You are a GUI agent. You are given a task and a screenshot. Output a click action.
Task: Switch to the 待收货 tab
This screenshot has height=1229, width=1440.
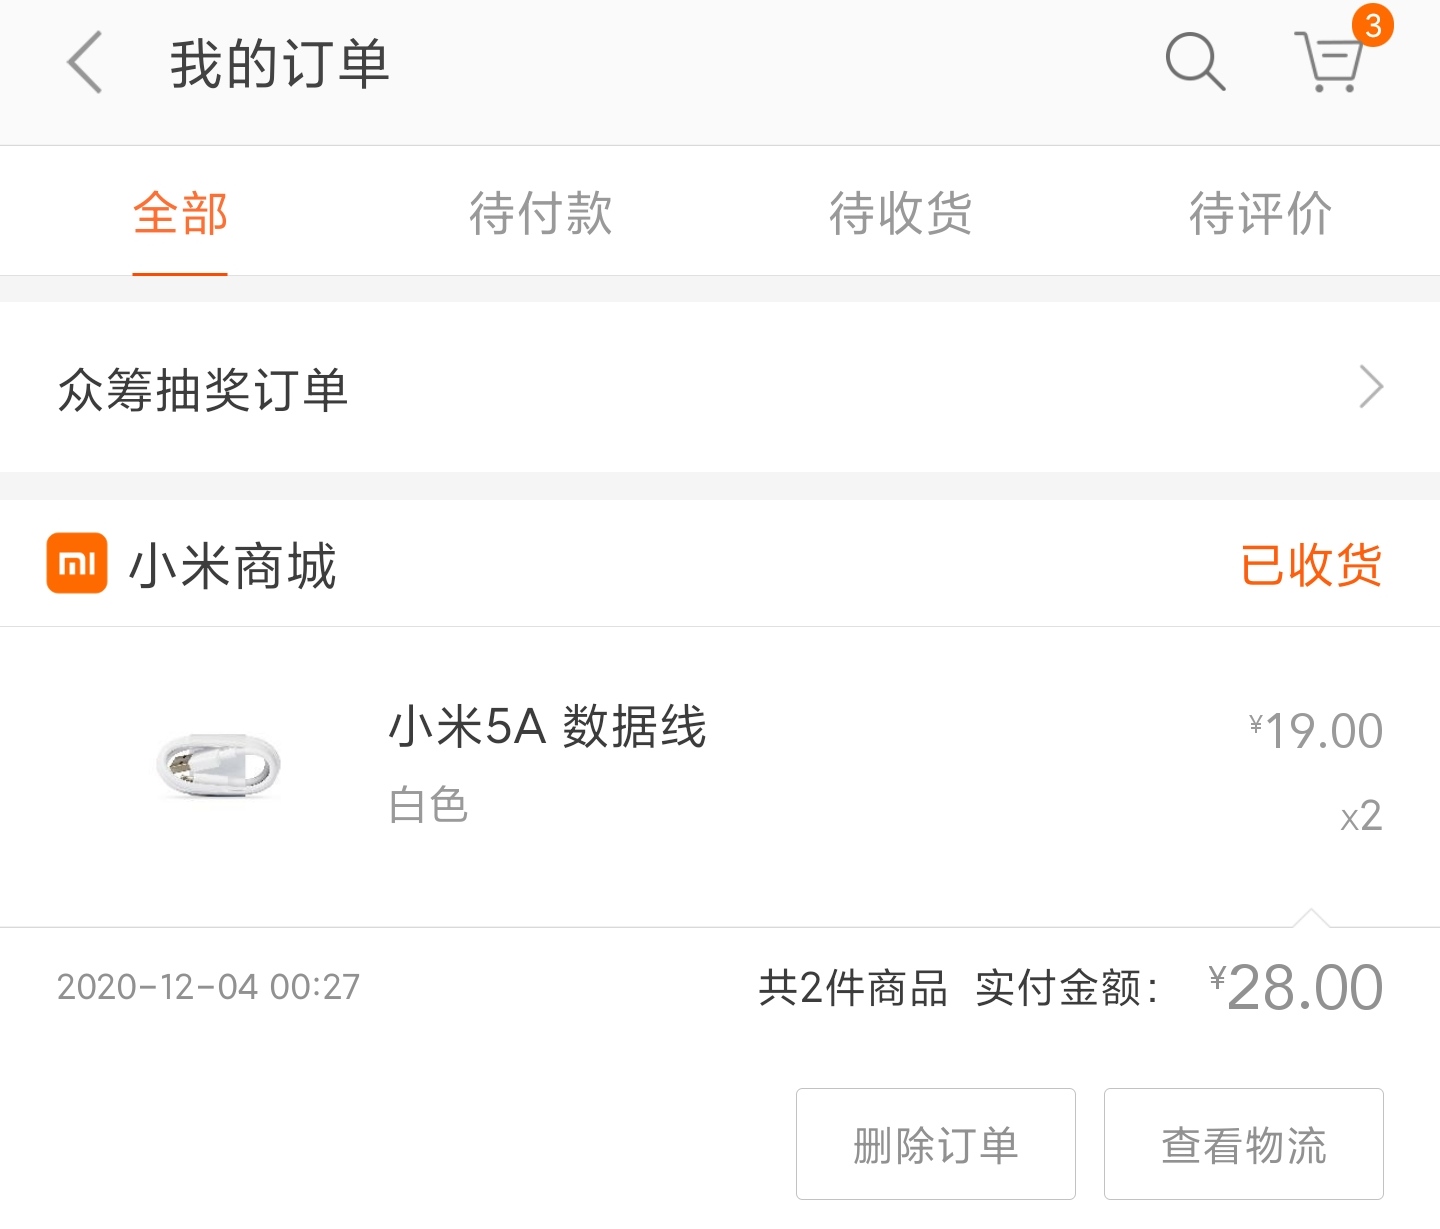900,213
